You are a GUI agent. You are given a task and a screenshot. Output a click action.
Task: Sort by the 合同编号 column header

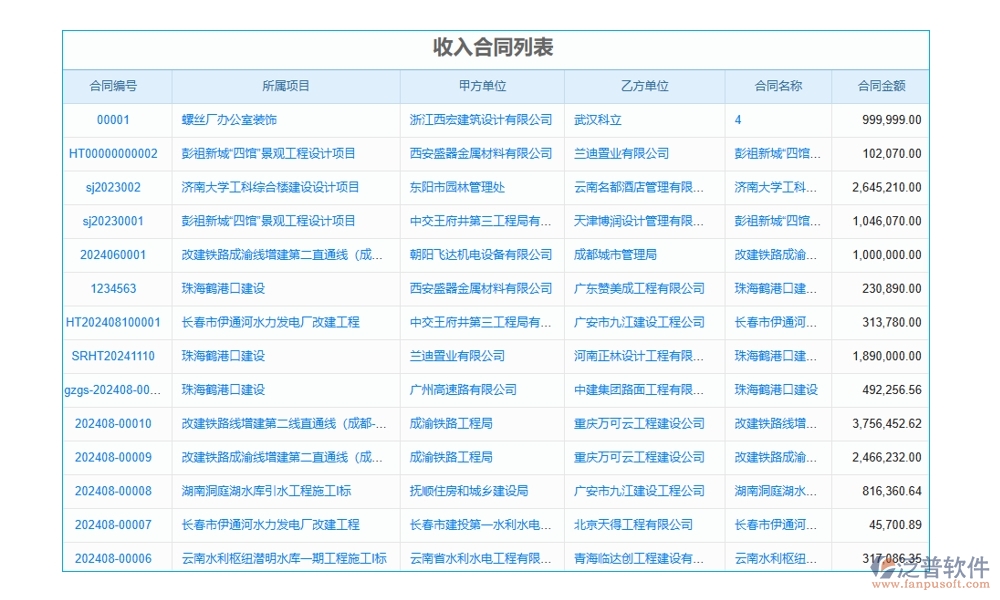117,86
